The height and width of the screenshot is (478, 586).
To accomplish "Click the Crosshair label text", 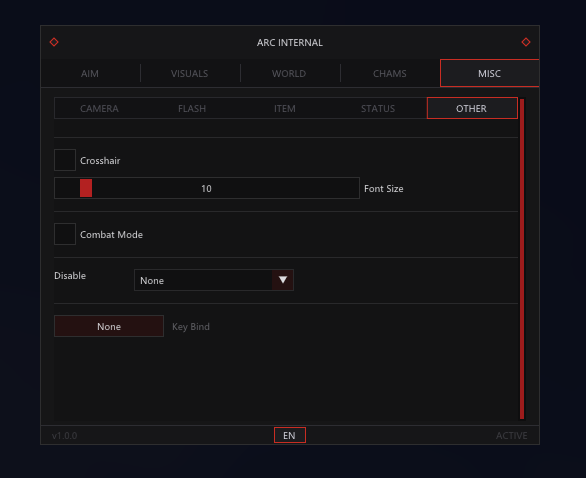I will (x=100, y=161).
